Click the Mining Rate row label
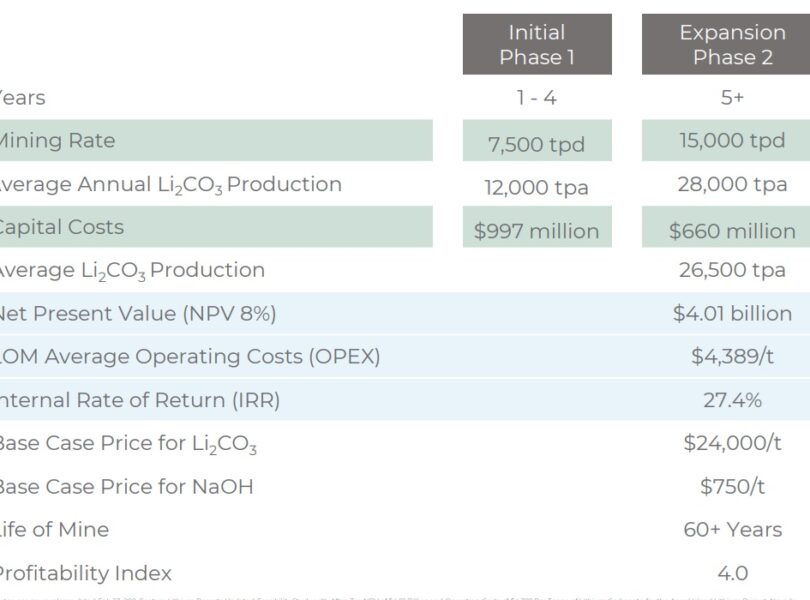This screenshot has height=600, width=810. click(57, 141)
